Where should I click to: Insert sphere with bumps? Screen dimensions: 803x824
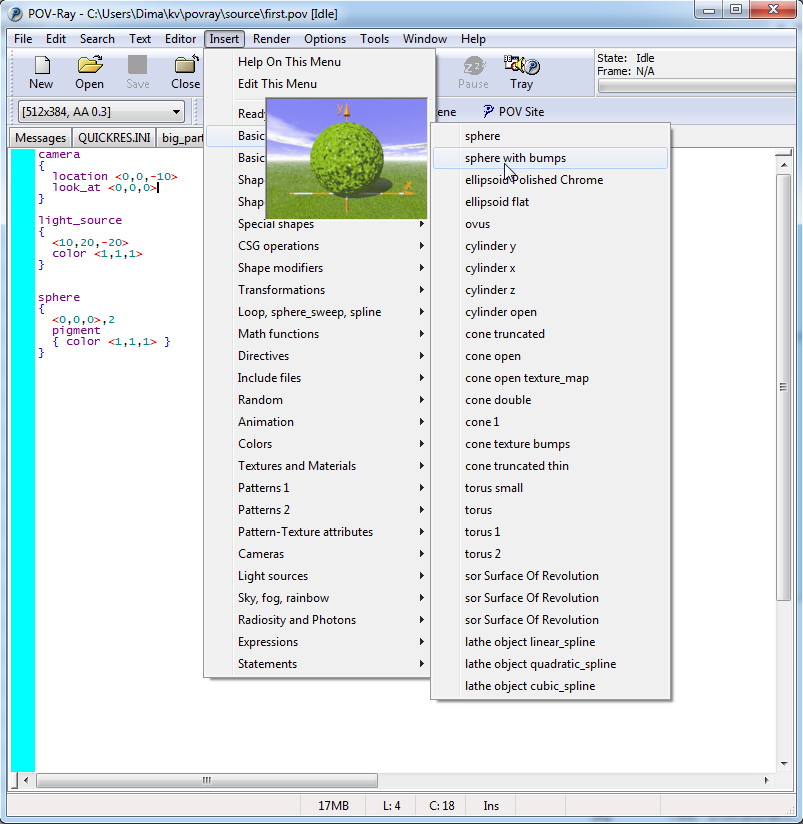[x=550, y=158]
